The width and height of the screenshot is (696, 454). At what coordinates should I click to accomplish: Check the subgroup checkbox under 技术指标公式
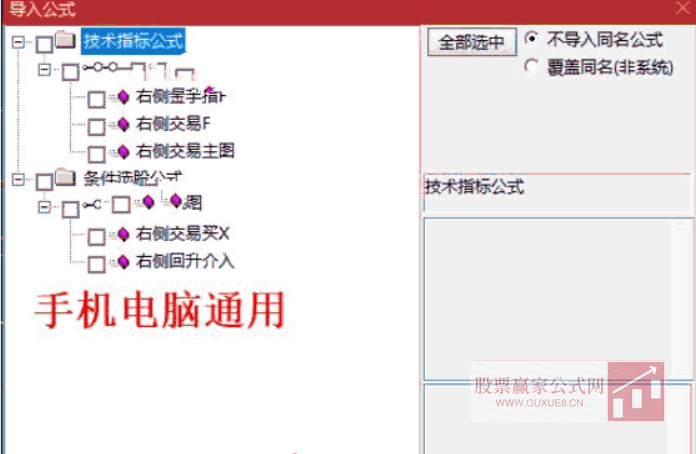pyautogui.click(x=71, y=72)
